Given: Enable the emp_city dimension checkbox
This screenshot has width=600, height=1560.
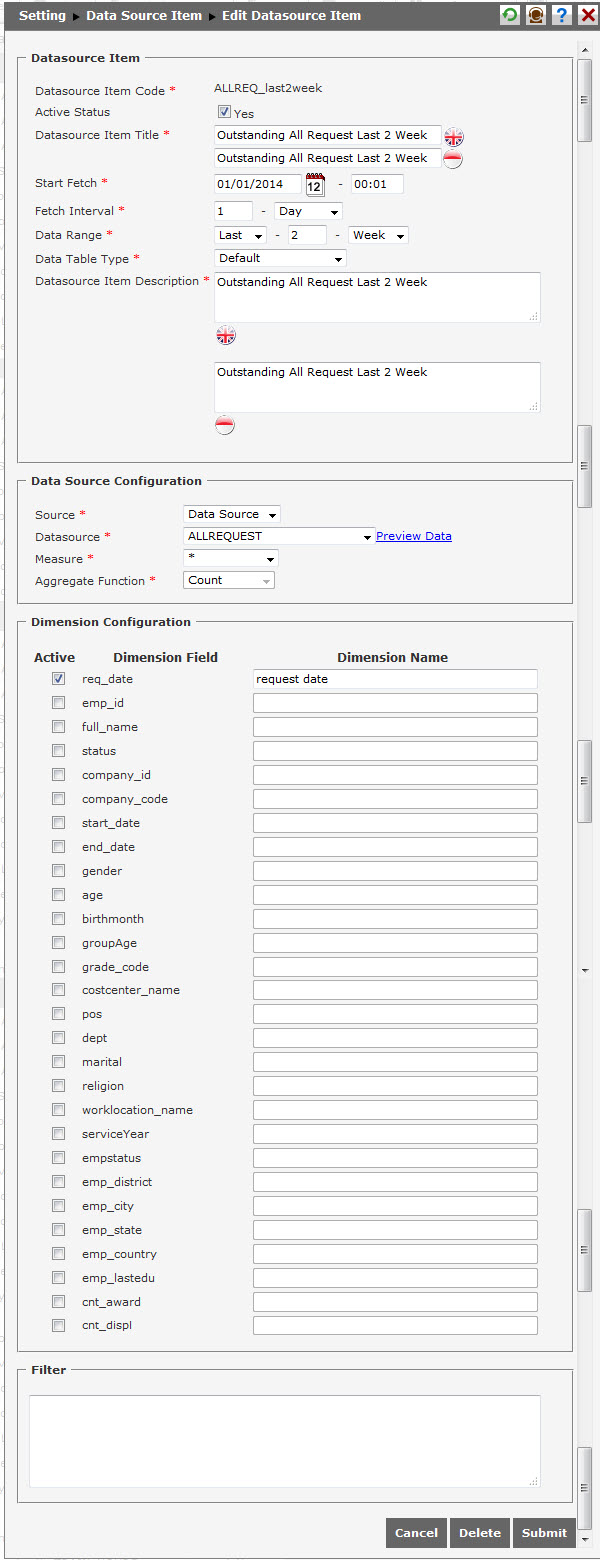Looking at the screenshot, I should click(58, 1206).
